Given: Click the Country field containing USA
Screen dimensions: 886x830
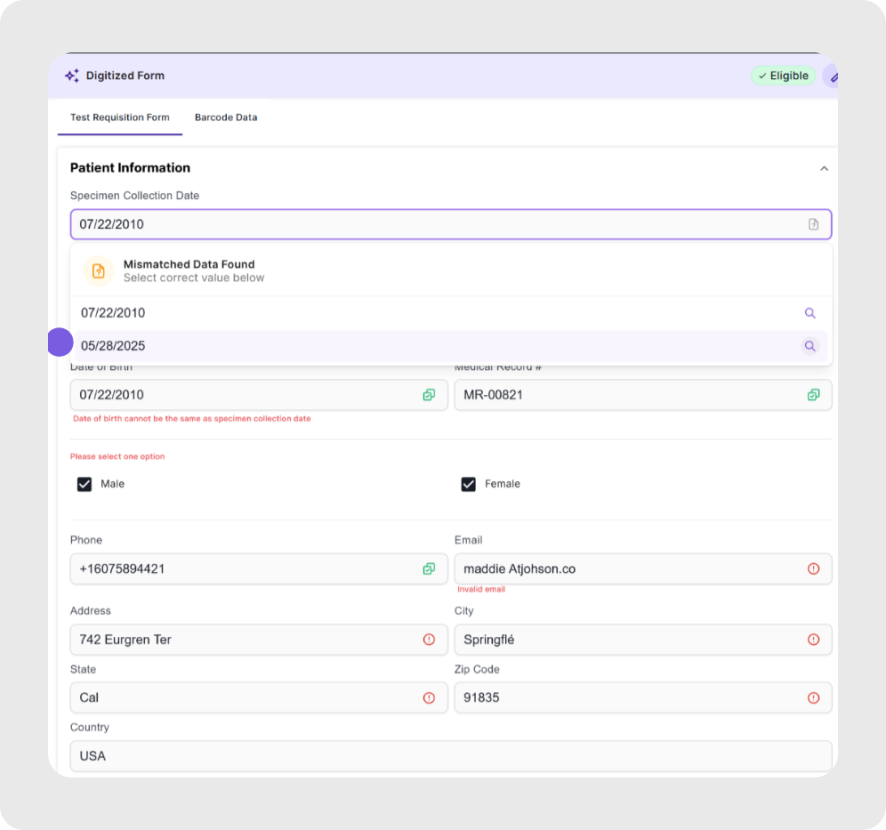Looking at the screenshot, I should tap(451, 756).
